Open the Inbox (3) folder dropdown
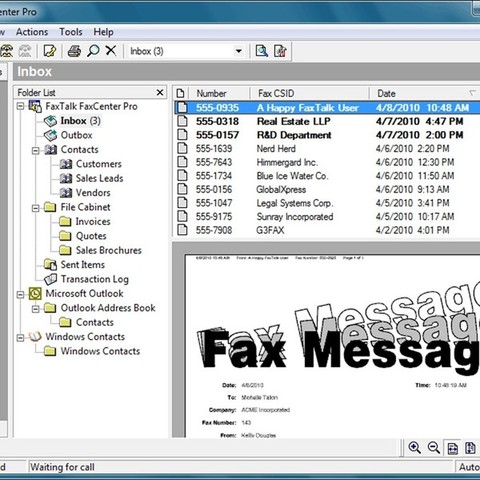 pos(239,51)
